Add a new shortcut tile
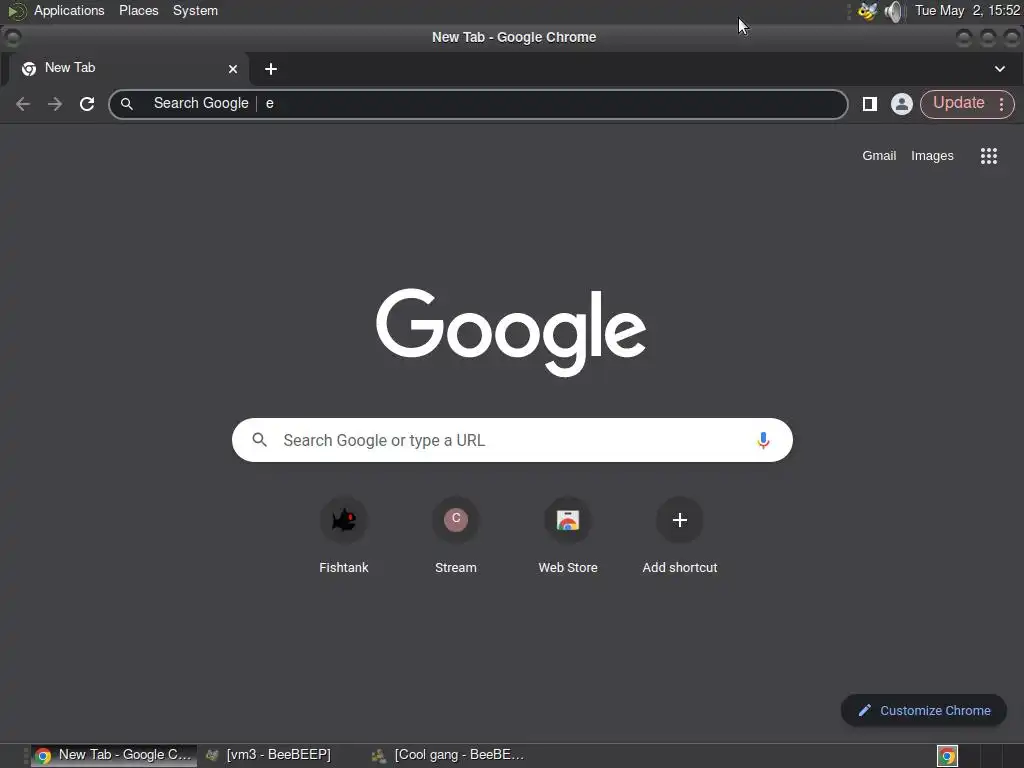1024x768 pixels. click(x=680, y=536)
